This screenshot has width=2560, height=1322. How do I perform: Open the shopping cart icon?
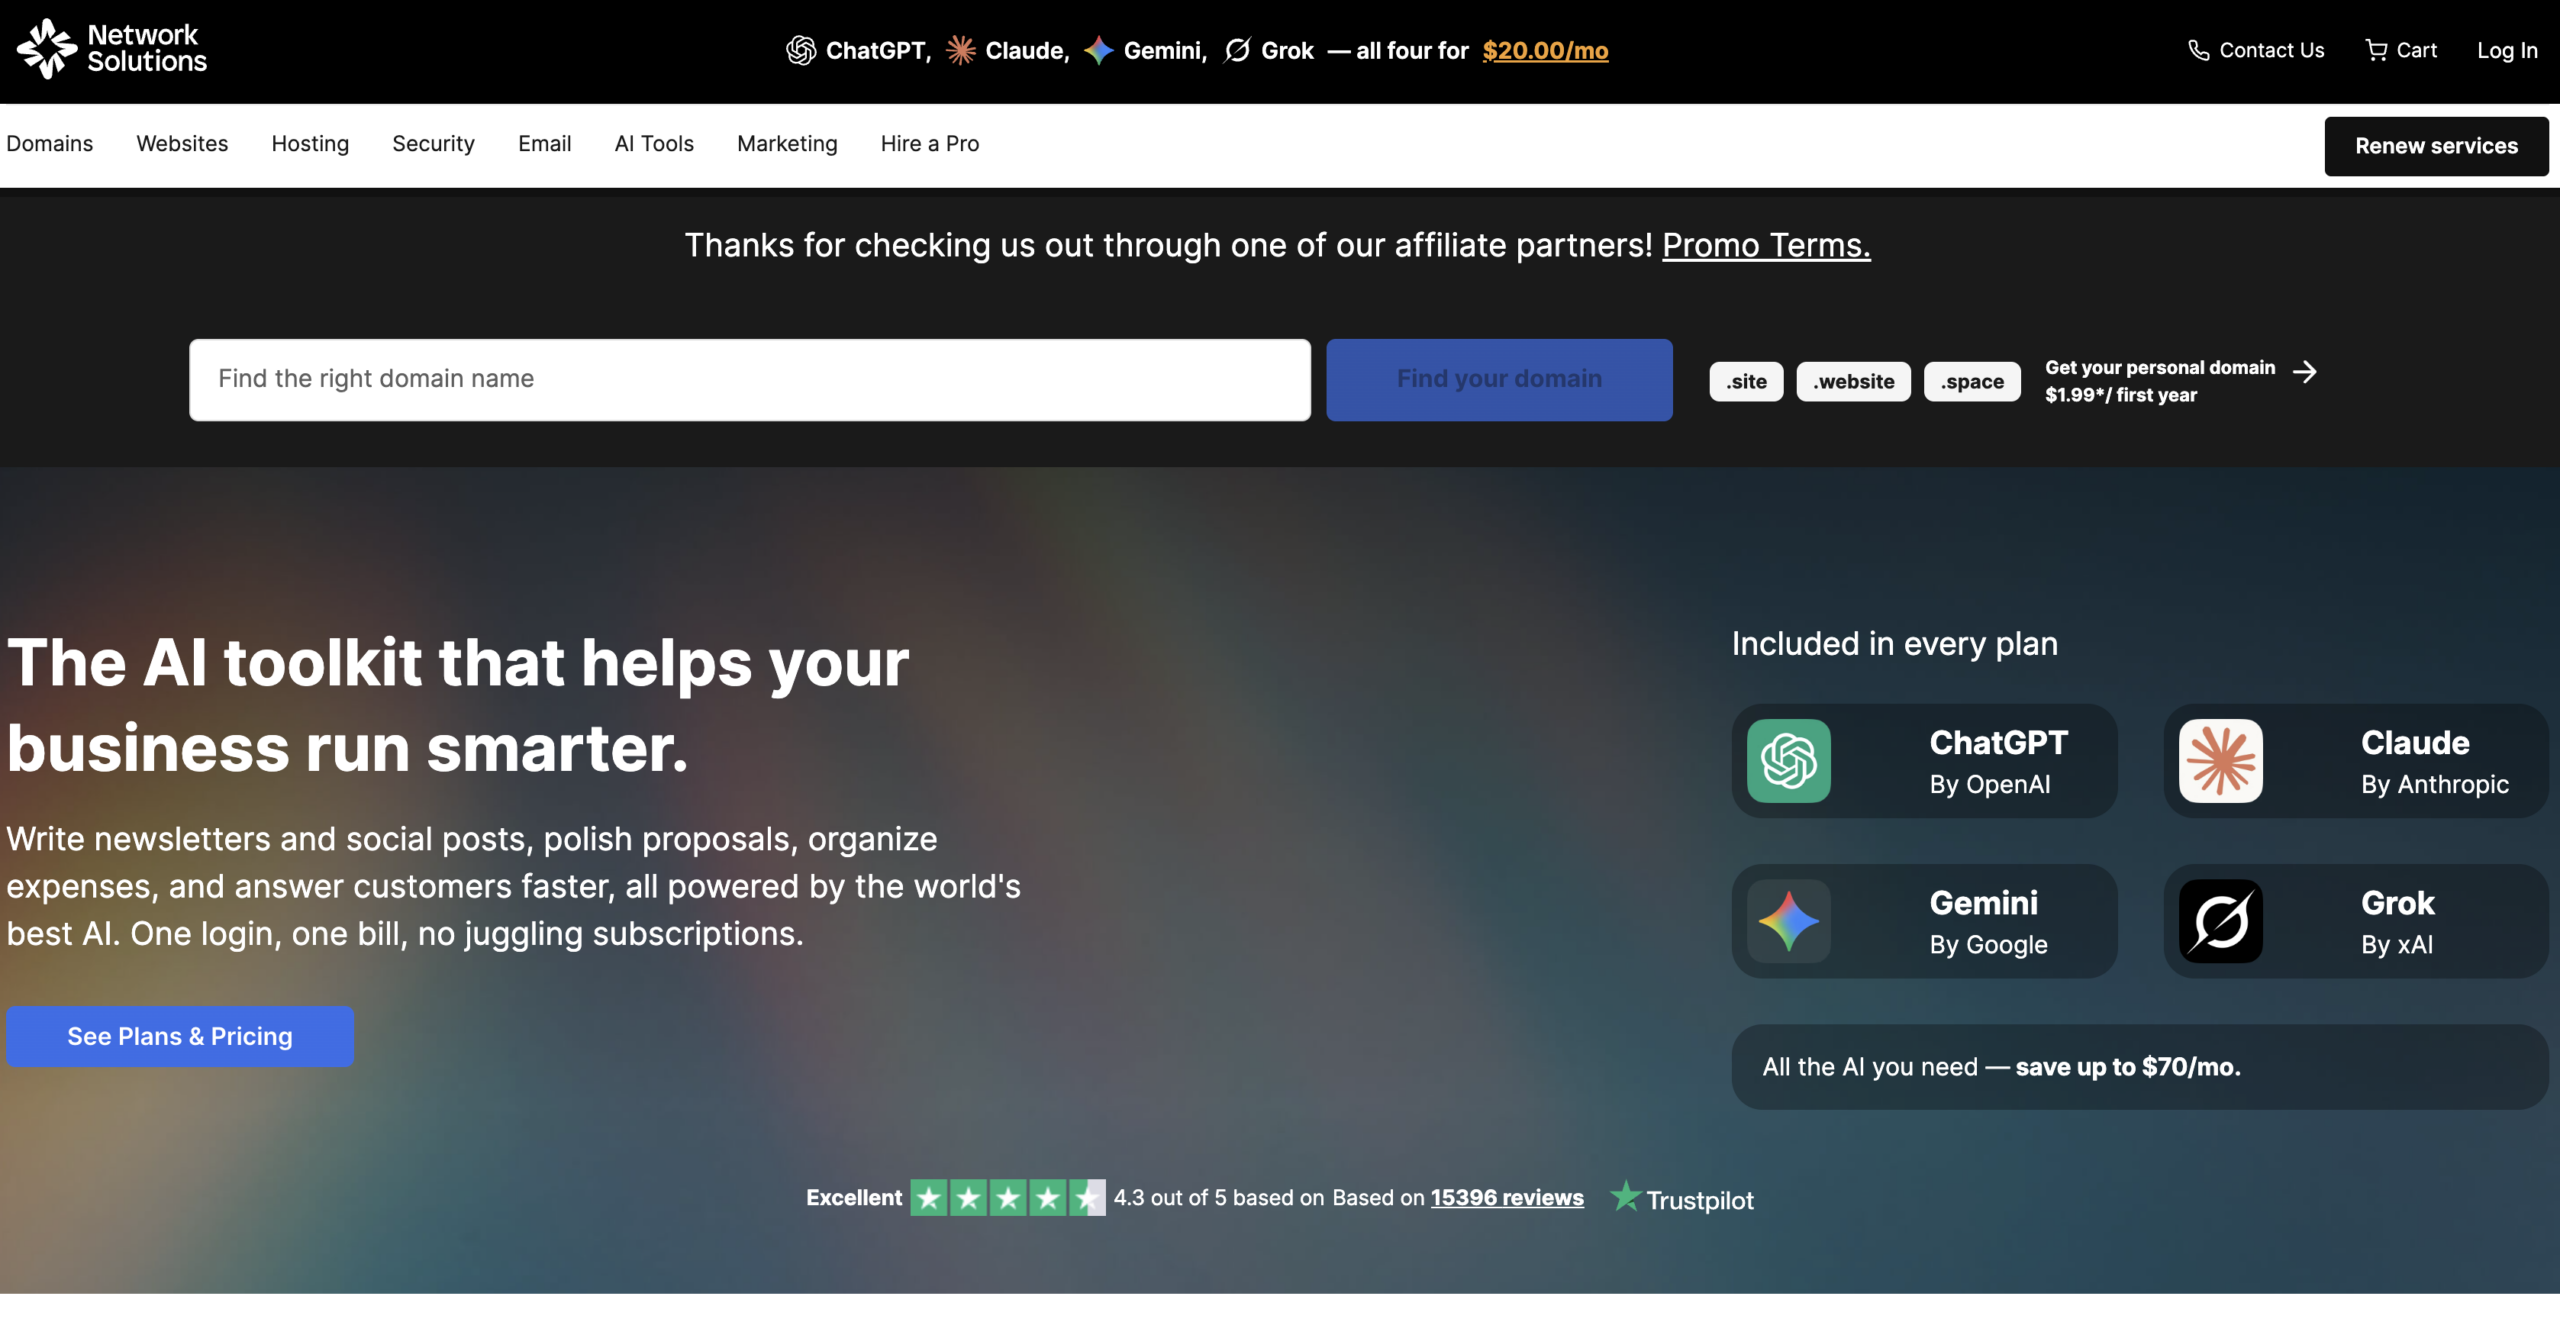click(x=2376, y=50)
